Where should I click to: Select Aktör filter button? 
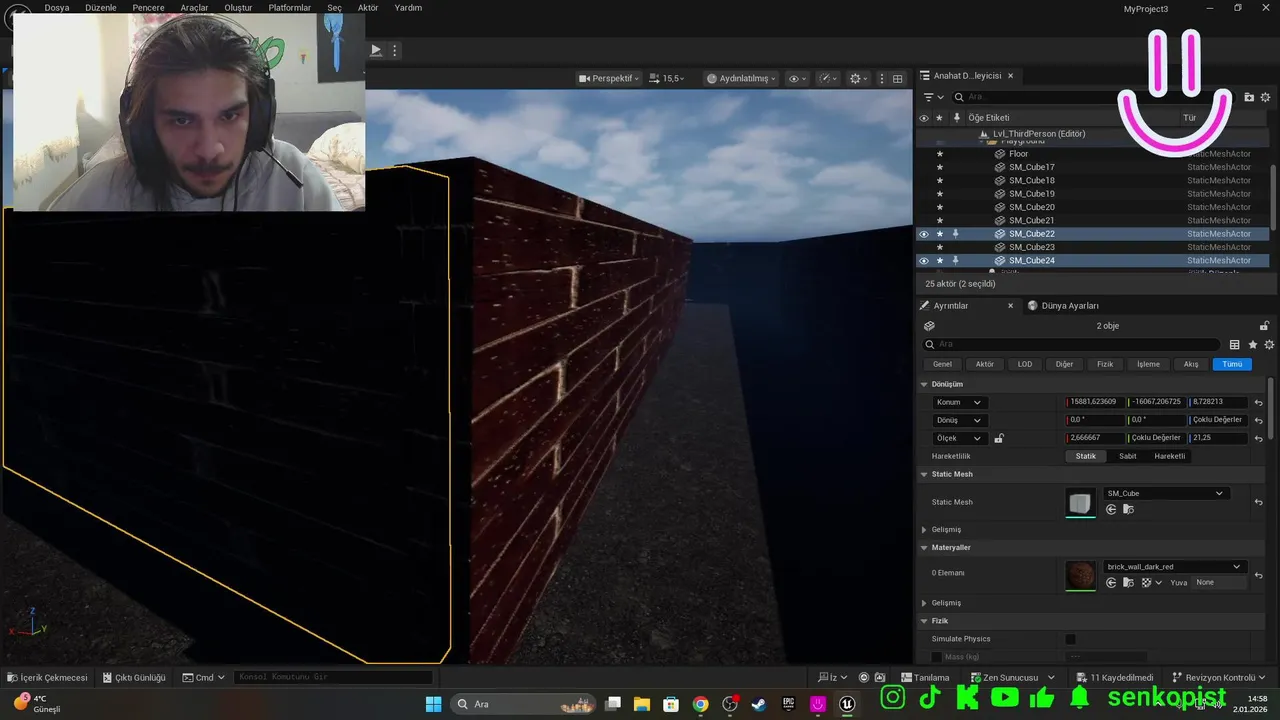point(985,364)
